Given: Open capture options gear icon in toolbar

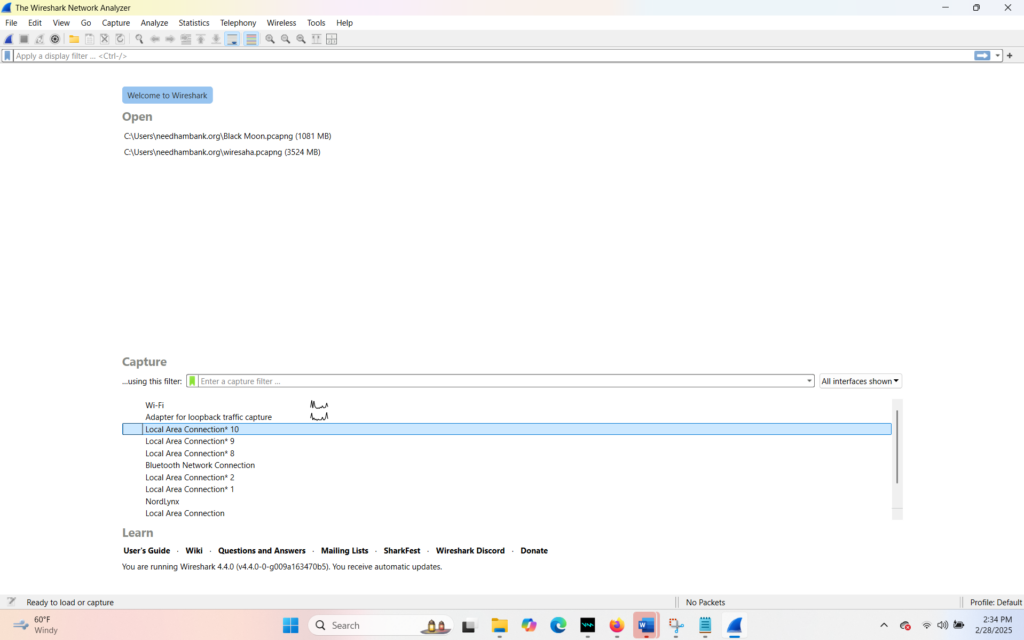Looking at the screenshot, I should click(x=55, y=39).
